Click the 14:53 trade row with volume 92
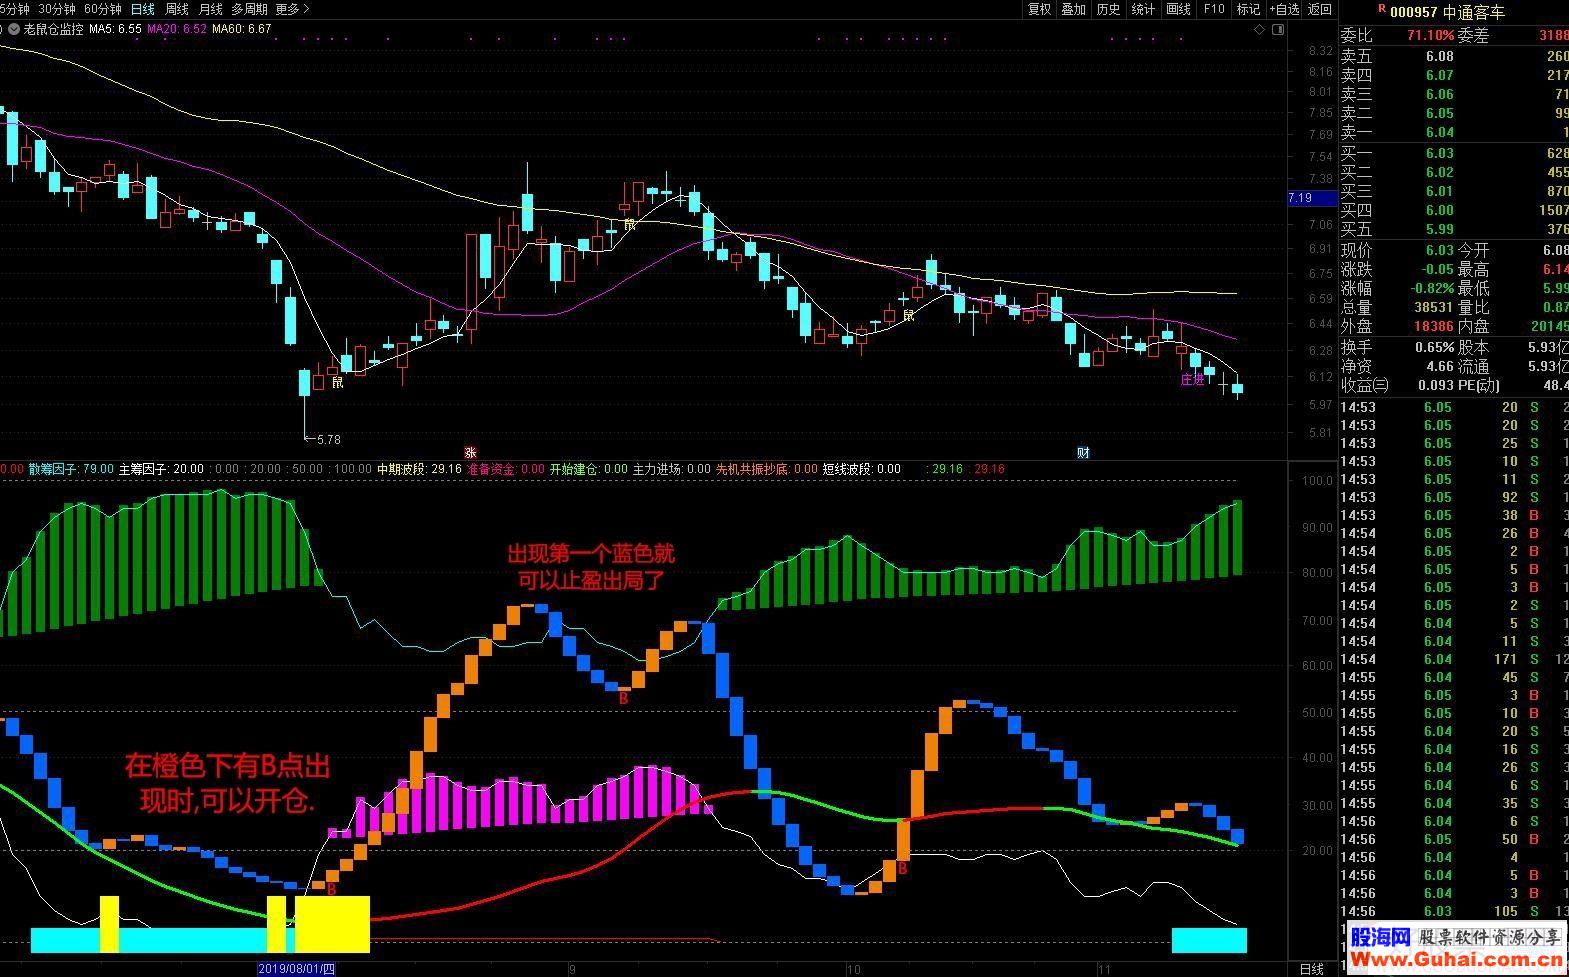1569x977 pixels. click(1454, 497)
